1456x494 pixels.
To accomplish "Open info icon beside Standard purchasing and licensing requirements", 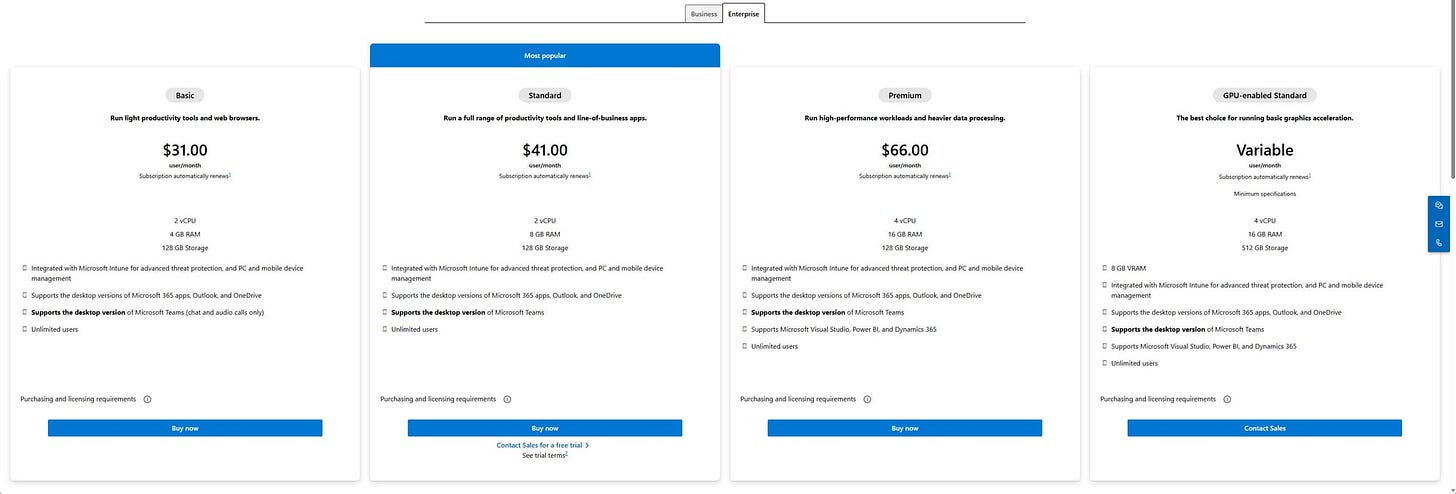I will [x=507, y=399].
